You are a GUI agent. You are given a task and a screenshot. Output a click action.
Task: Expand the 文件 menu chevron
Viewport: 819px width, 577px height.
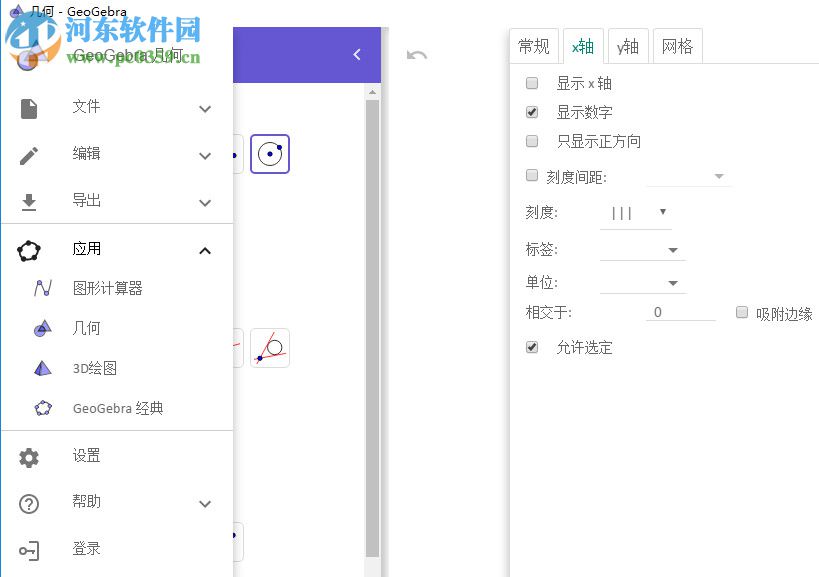[x=205, y=109]
